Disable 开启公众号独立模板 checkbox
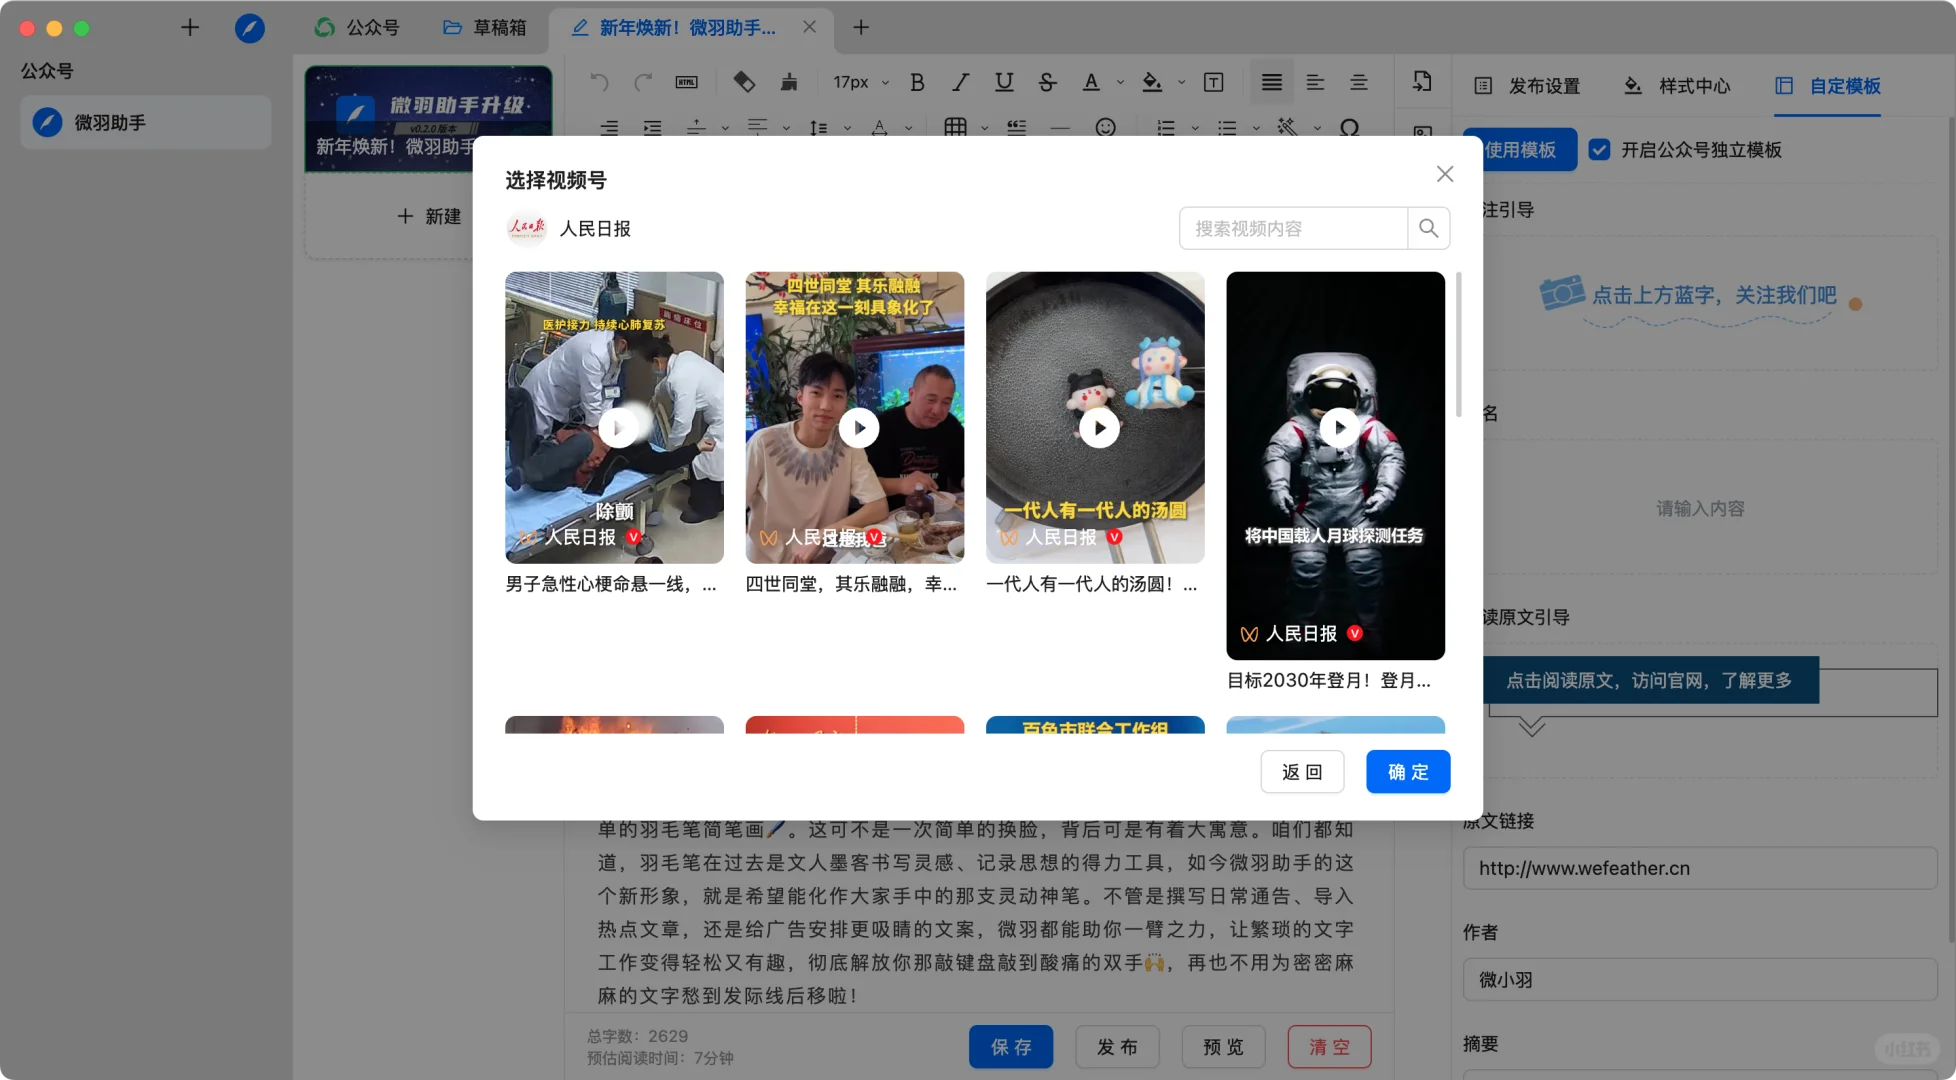The height and width of the screenshot is (1080, 1956). tap(1600, 150)
